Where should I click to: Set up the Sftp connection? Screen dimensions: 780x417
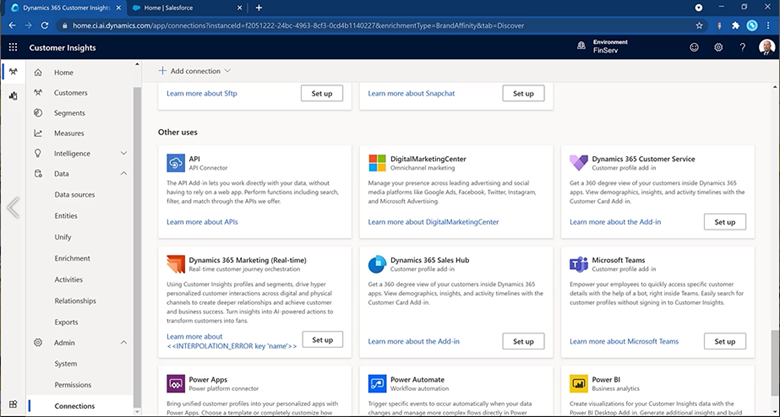322,94
